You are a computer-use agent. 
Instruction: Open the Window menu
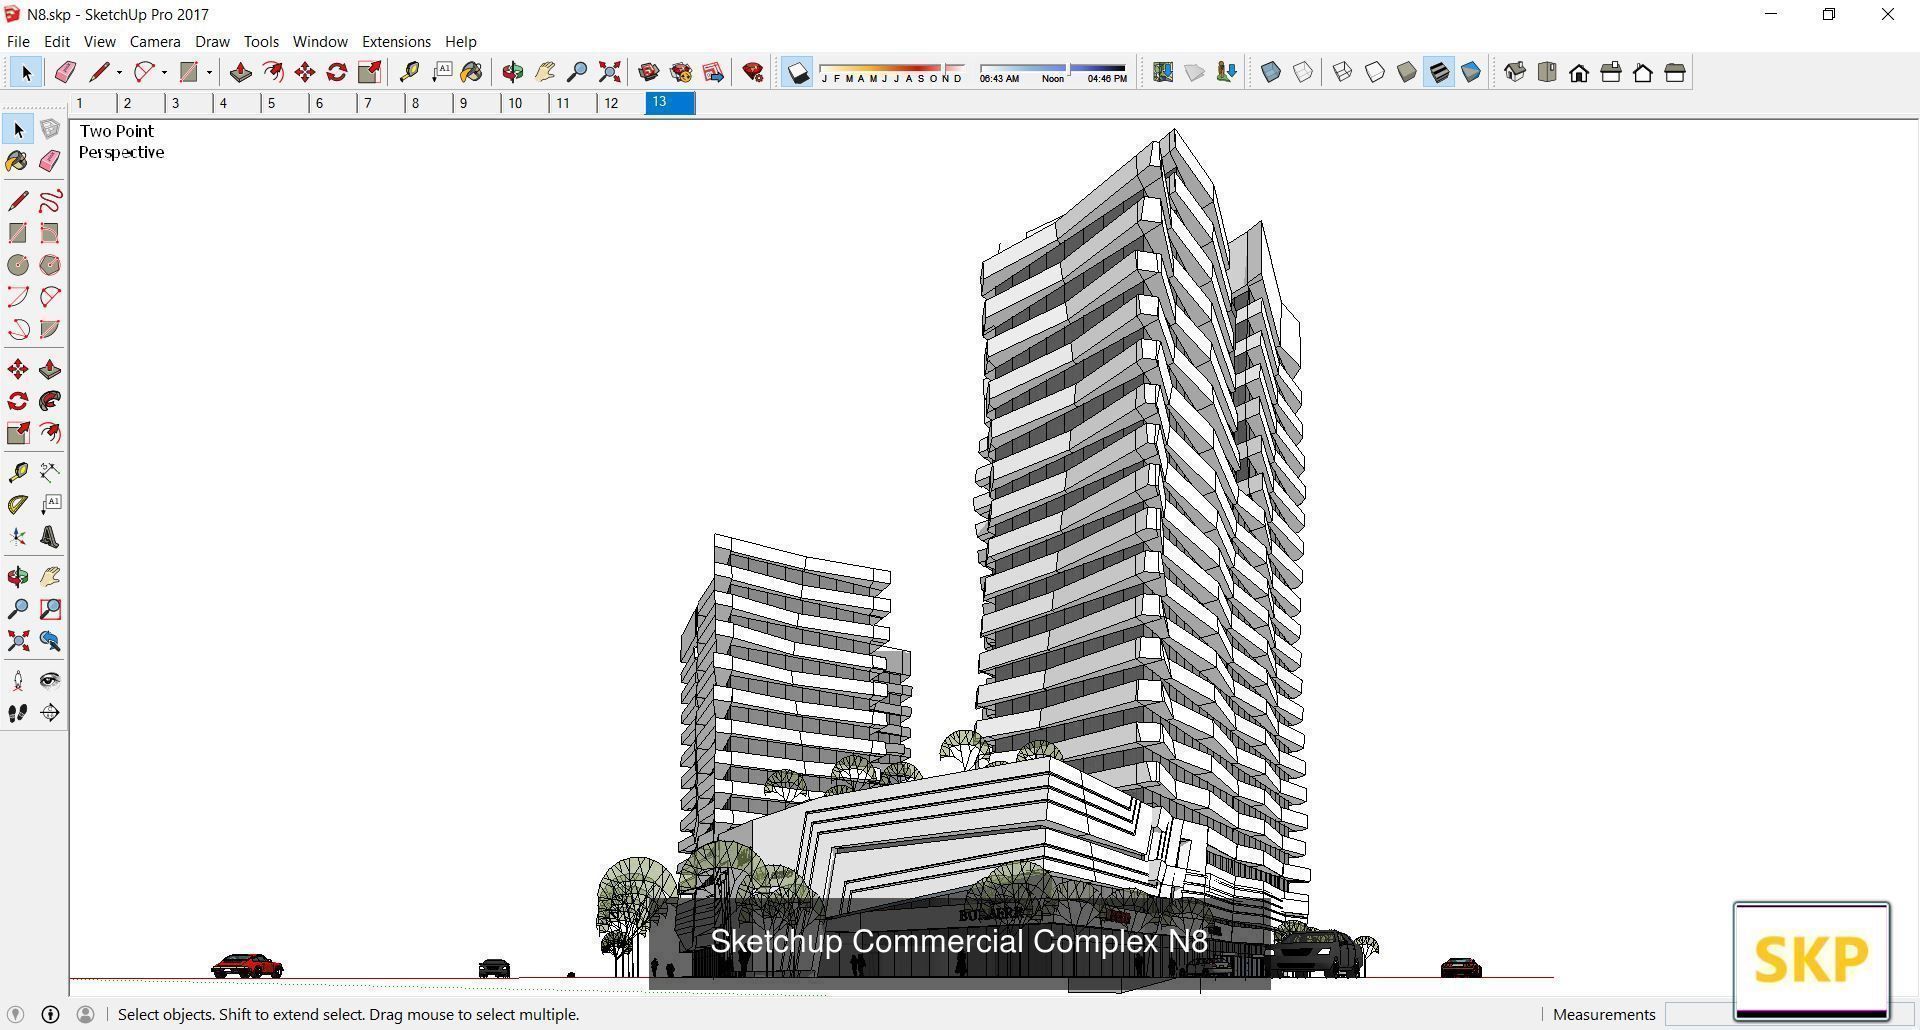[320, 42]
